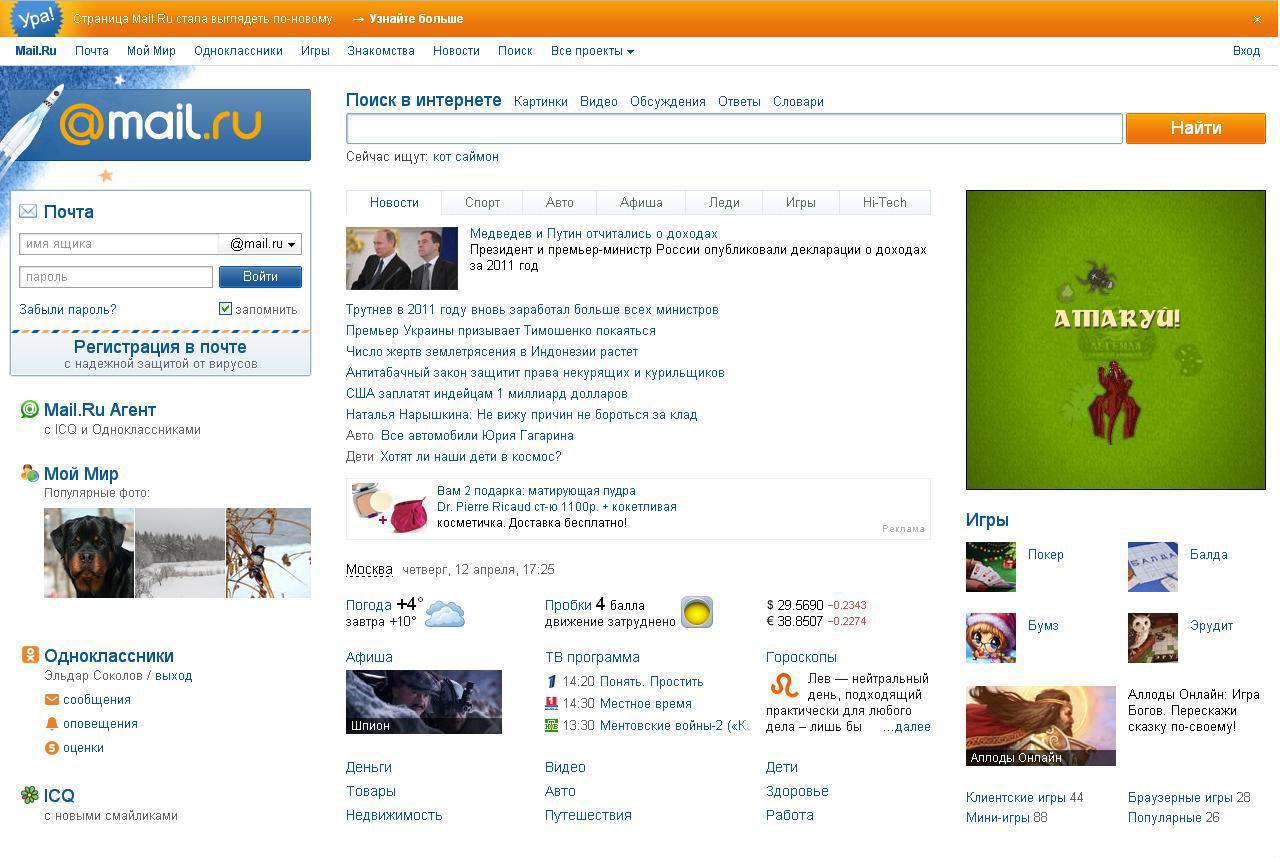Open the Недвижимость category link
This screenshot has height=858, width=1280.
pos(394,815)
